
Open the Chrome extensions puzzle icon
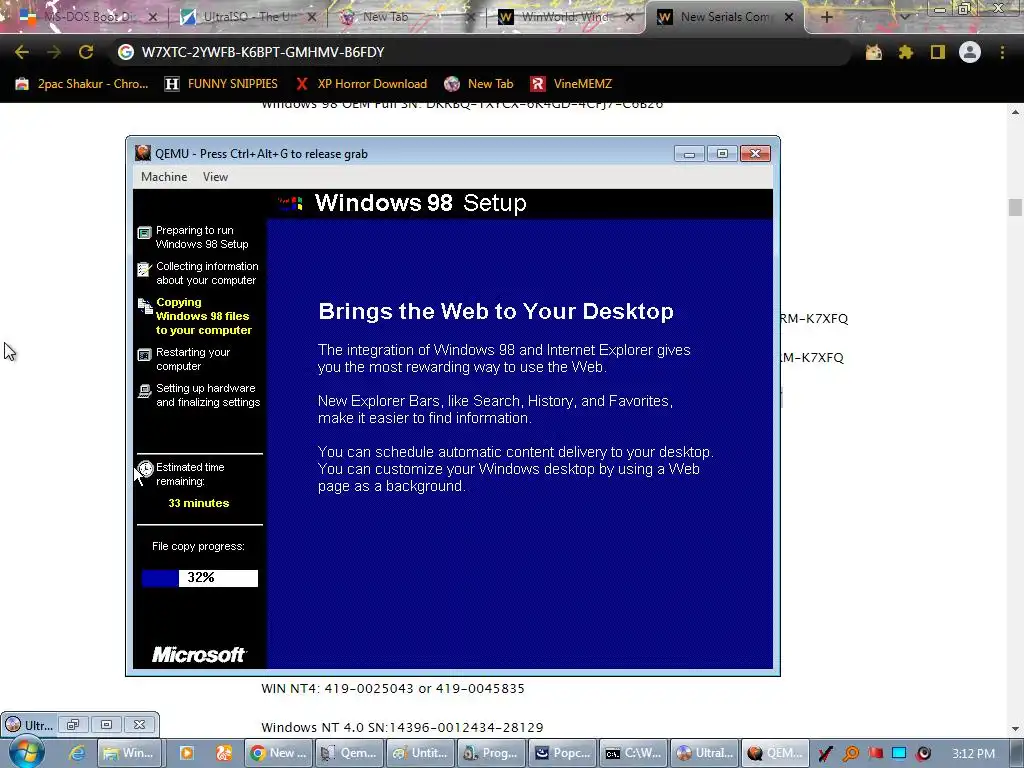tap(905, 52)
